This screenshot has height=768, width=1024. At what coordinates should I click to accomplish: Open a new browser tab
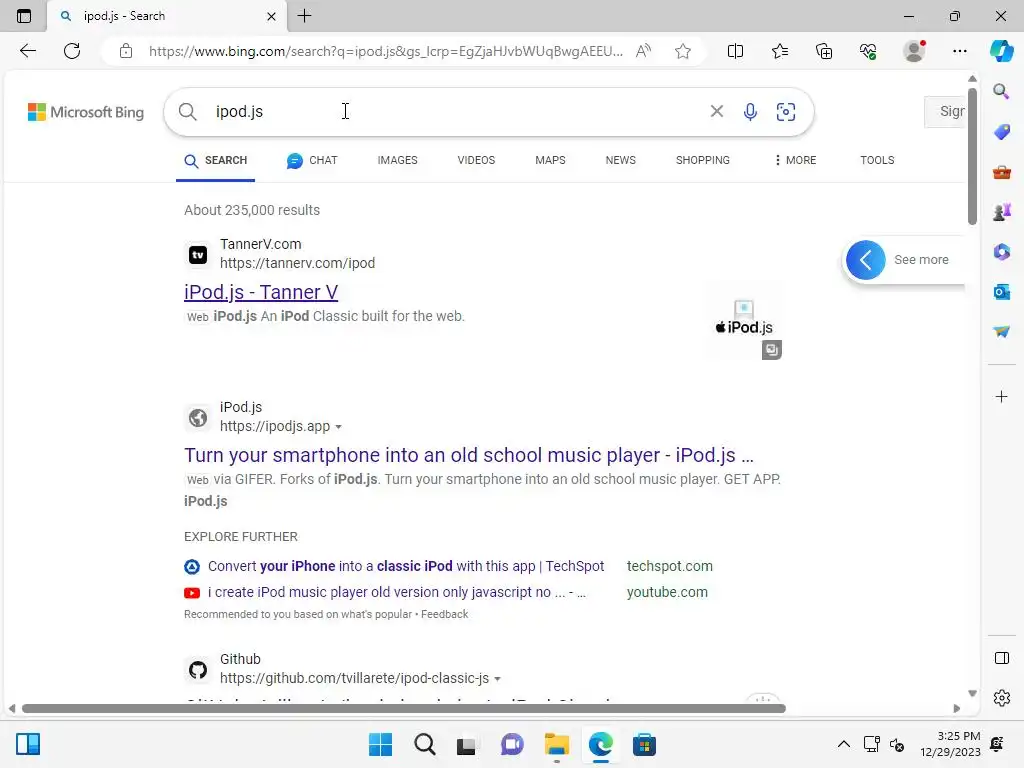point(304,16)
